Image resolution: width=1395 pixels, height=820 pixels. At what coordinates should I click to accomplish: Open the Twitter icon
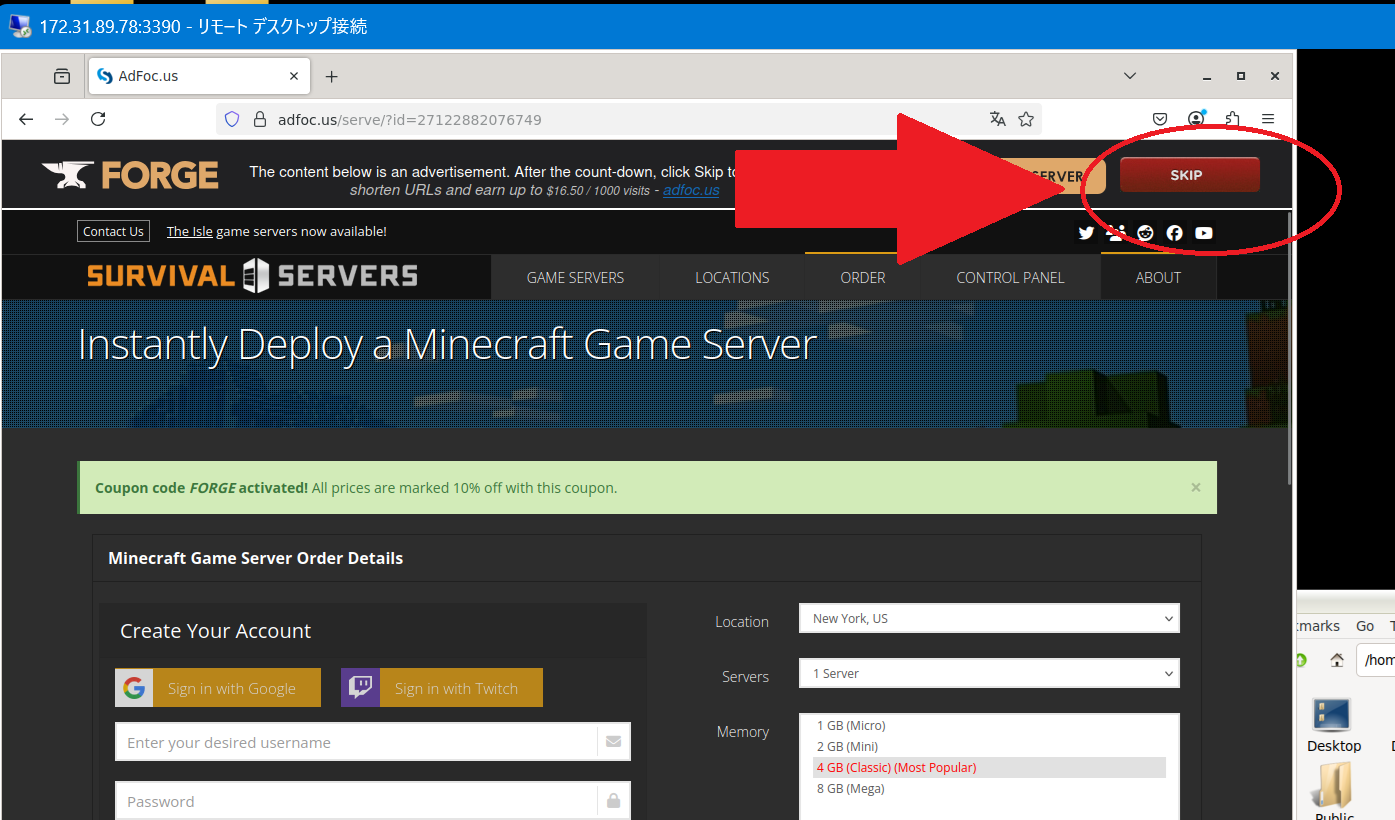coord(1086,233)
